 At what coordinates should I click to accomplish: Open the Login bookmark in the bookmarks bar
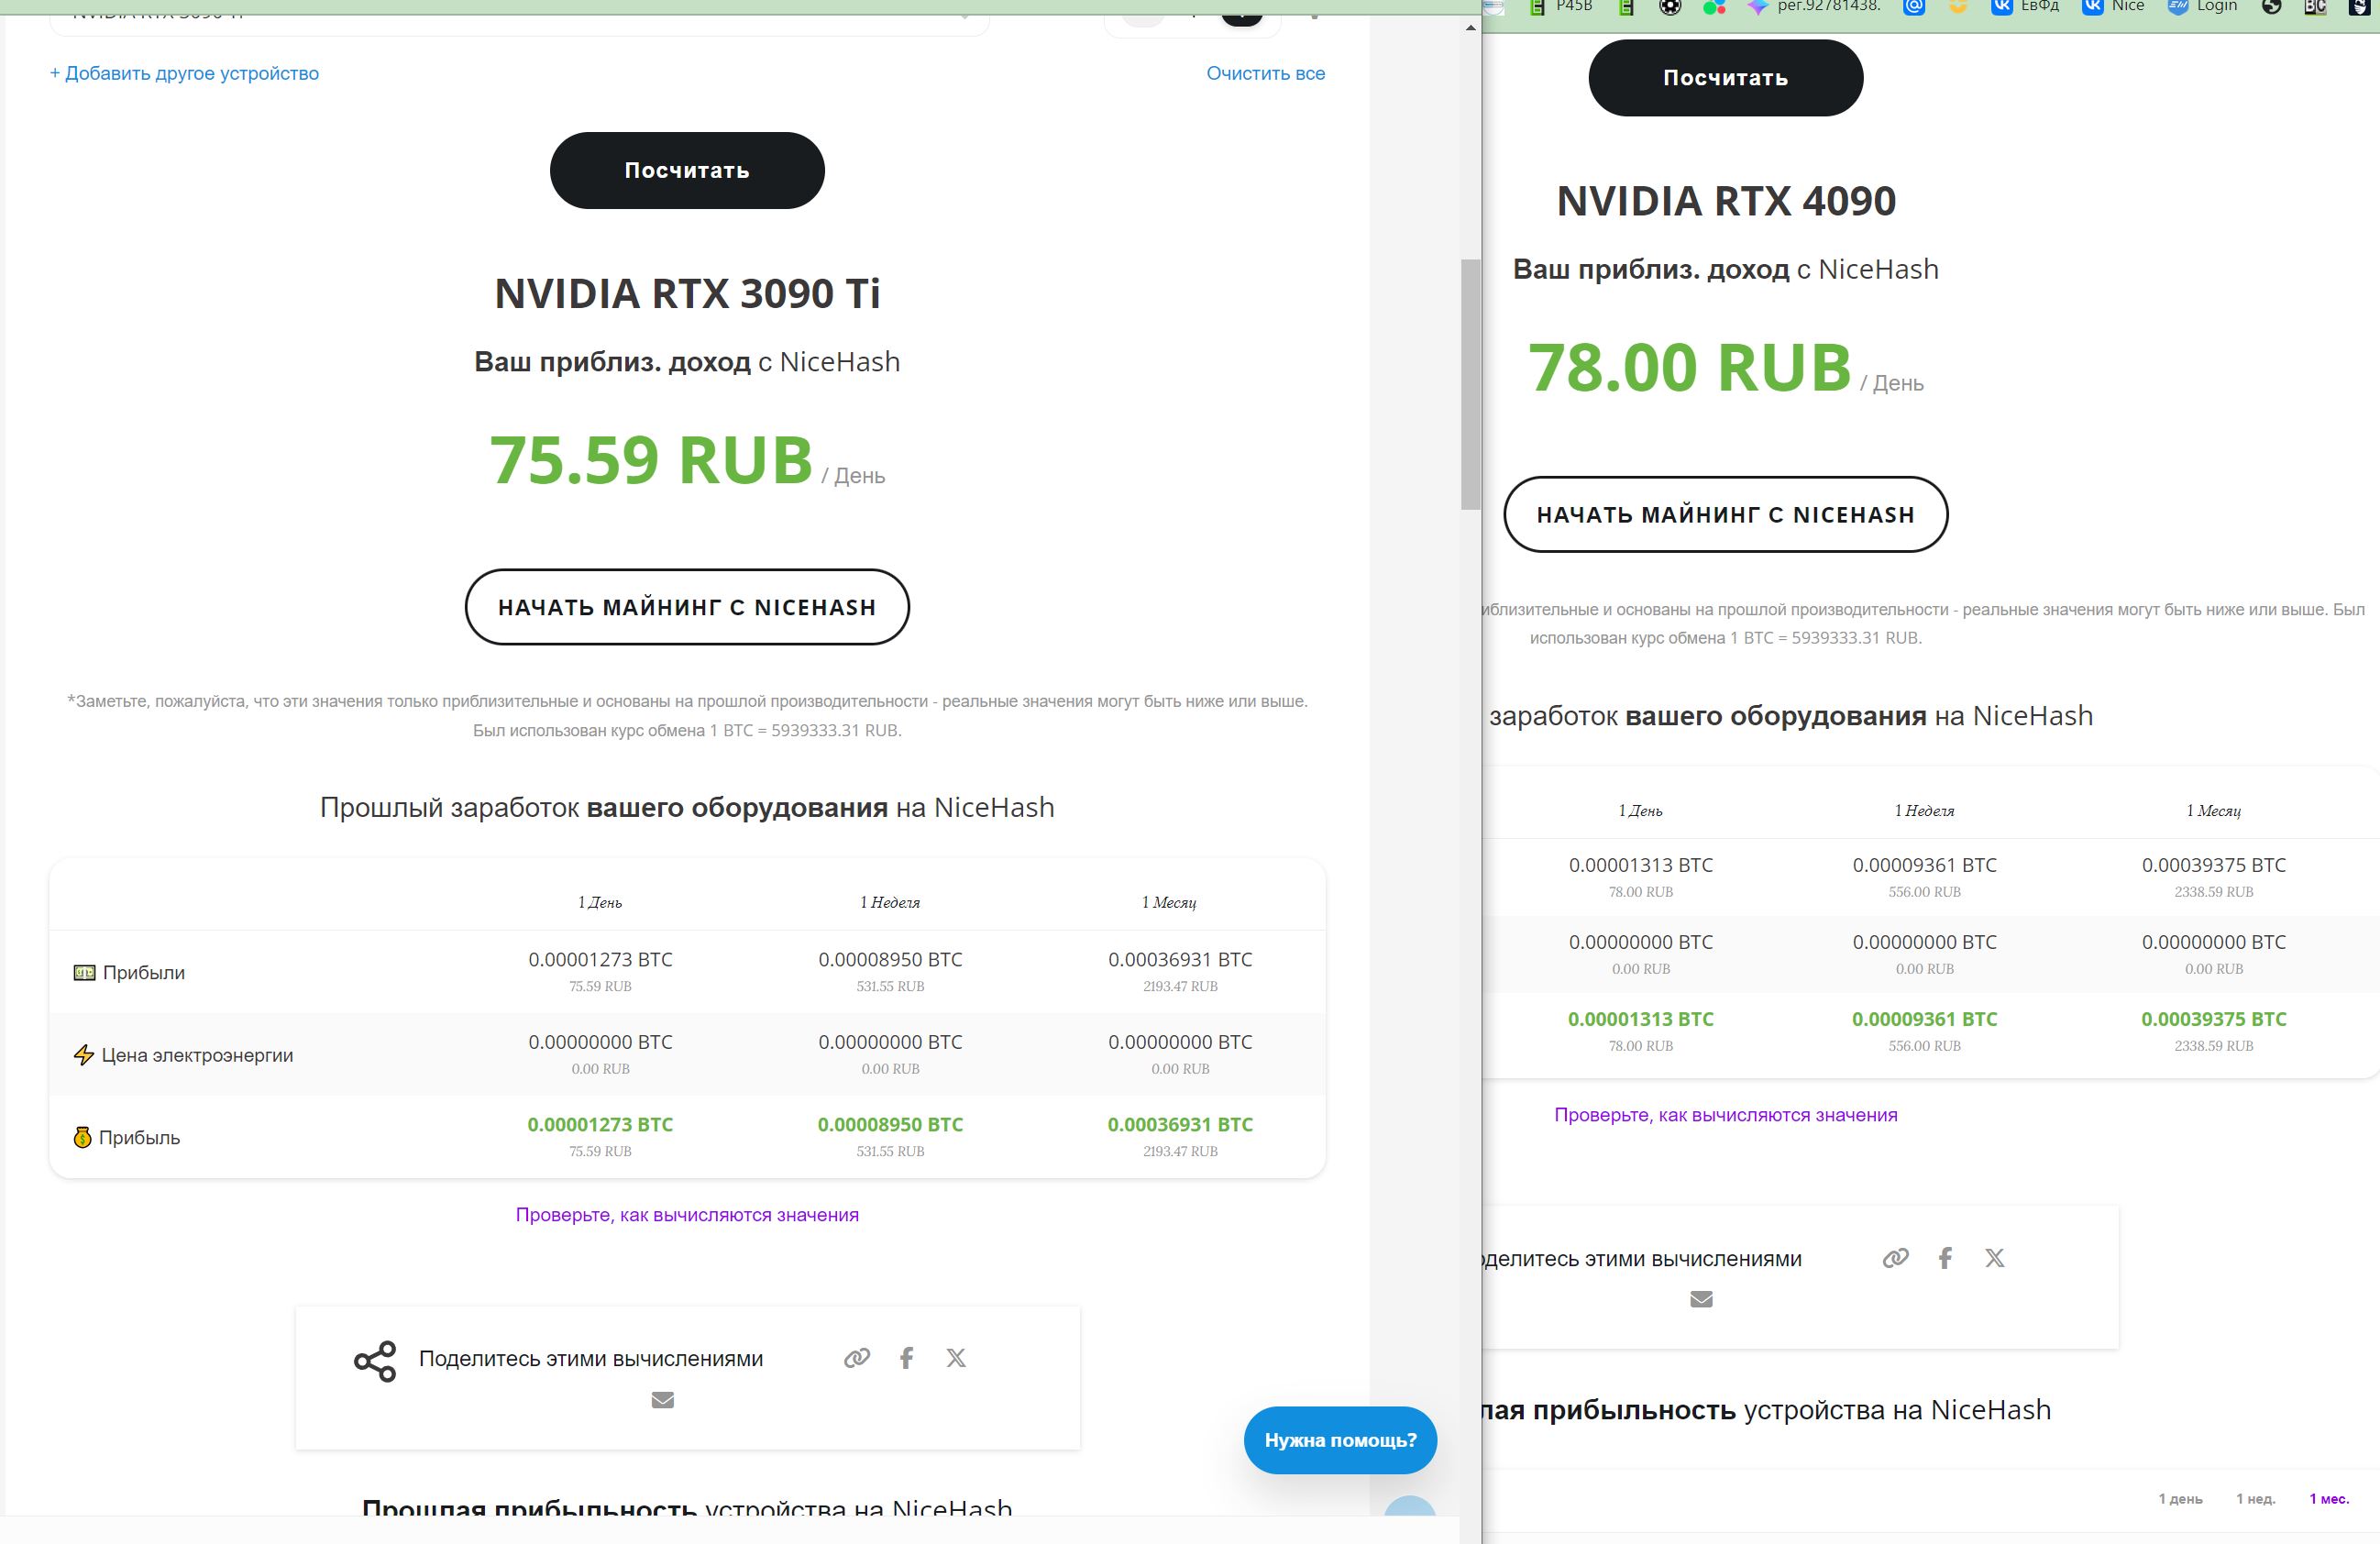click(x=2203, y=7)
